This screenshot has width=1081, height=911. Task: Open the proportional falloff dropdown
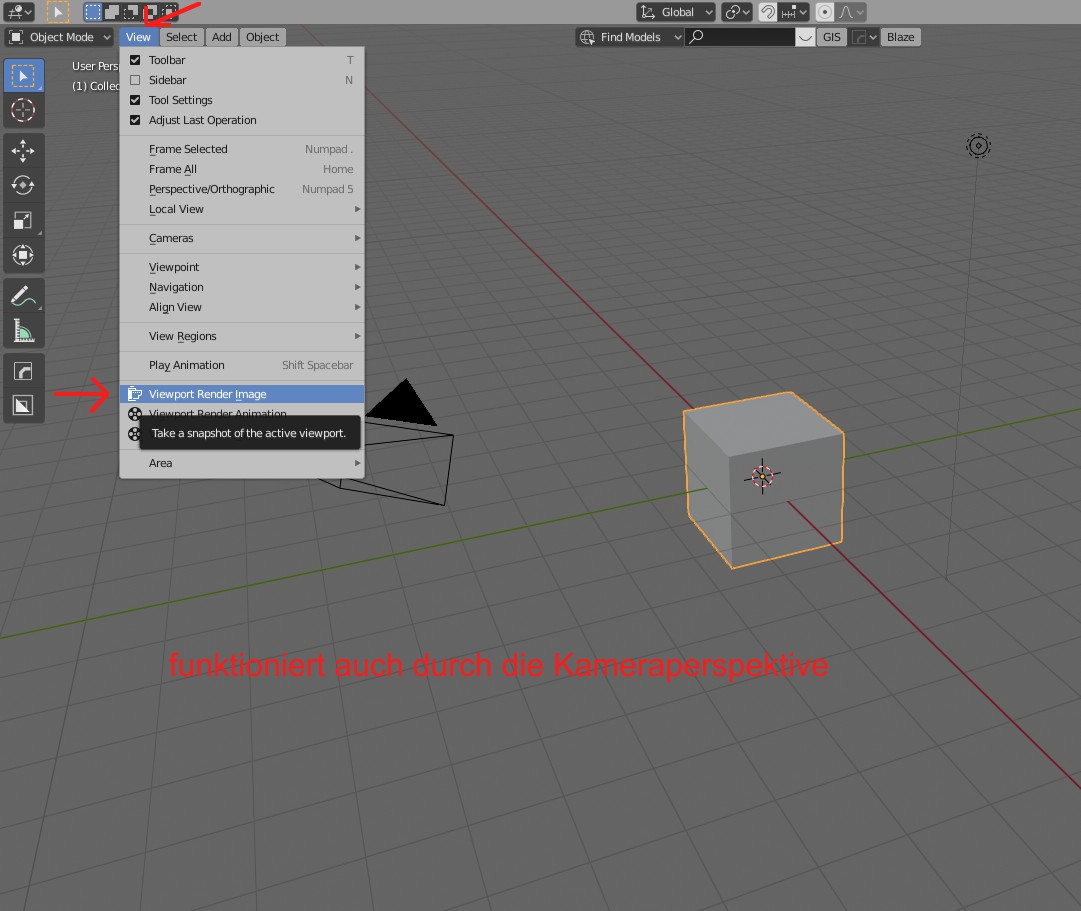[x=851, y=12]
